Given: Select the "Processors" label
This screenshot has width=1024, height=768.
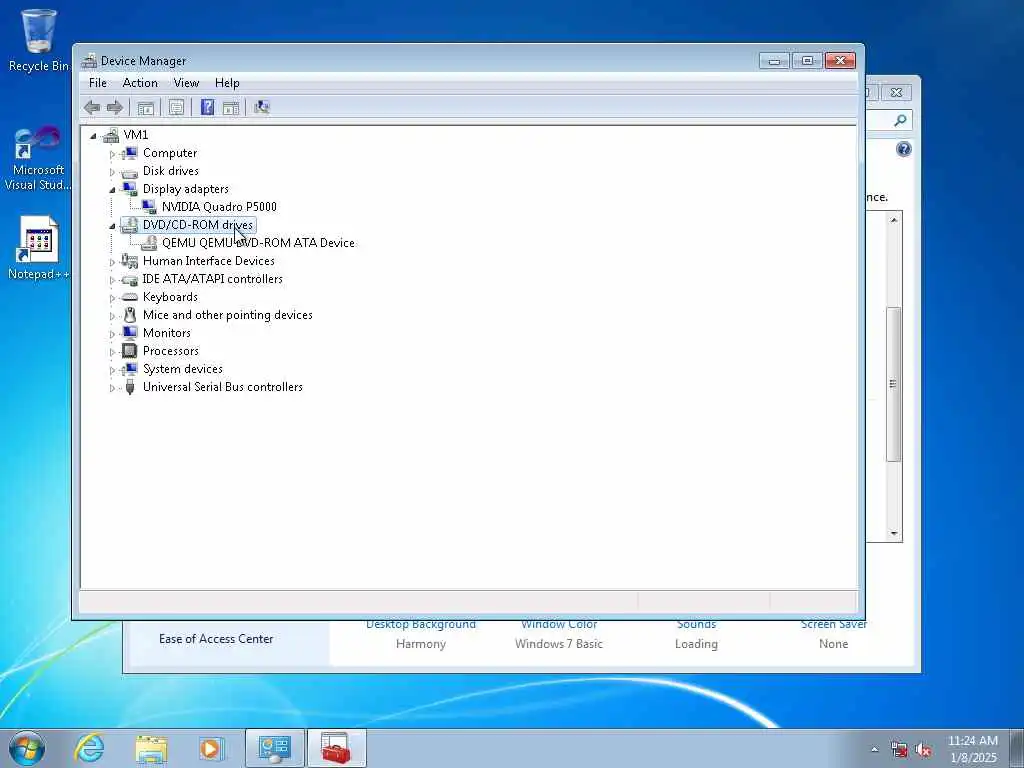Looking at the screenshot, I should (171, 351).
